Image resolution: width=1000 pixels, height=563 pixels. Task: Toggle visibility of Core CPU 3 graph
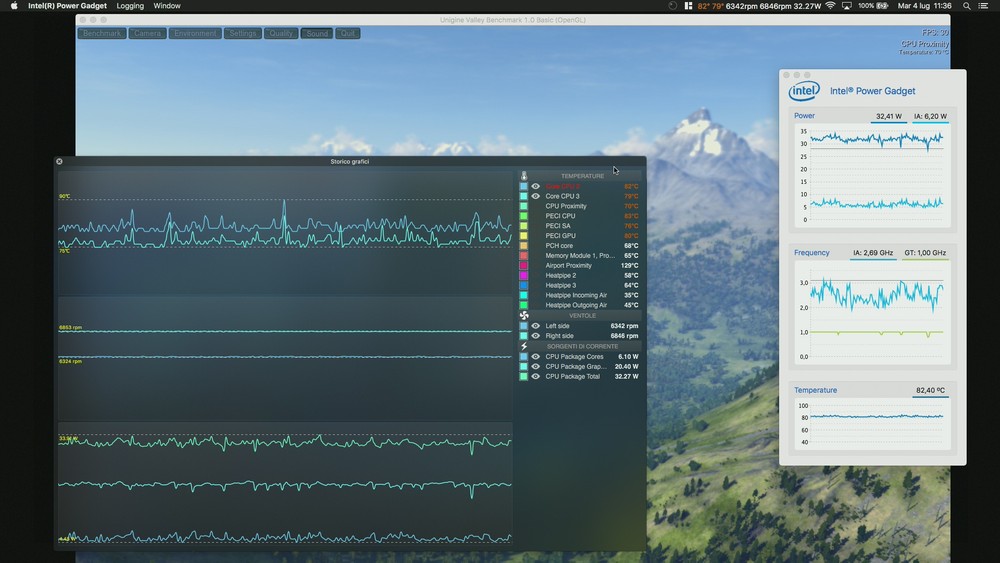536,196
